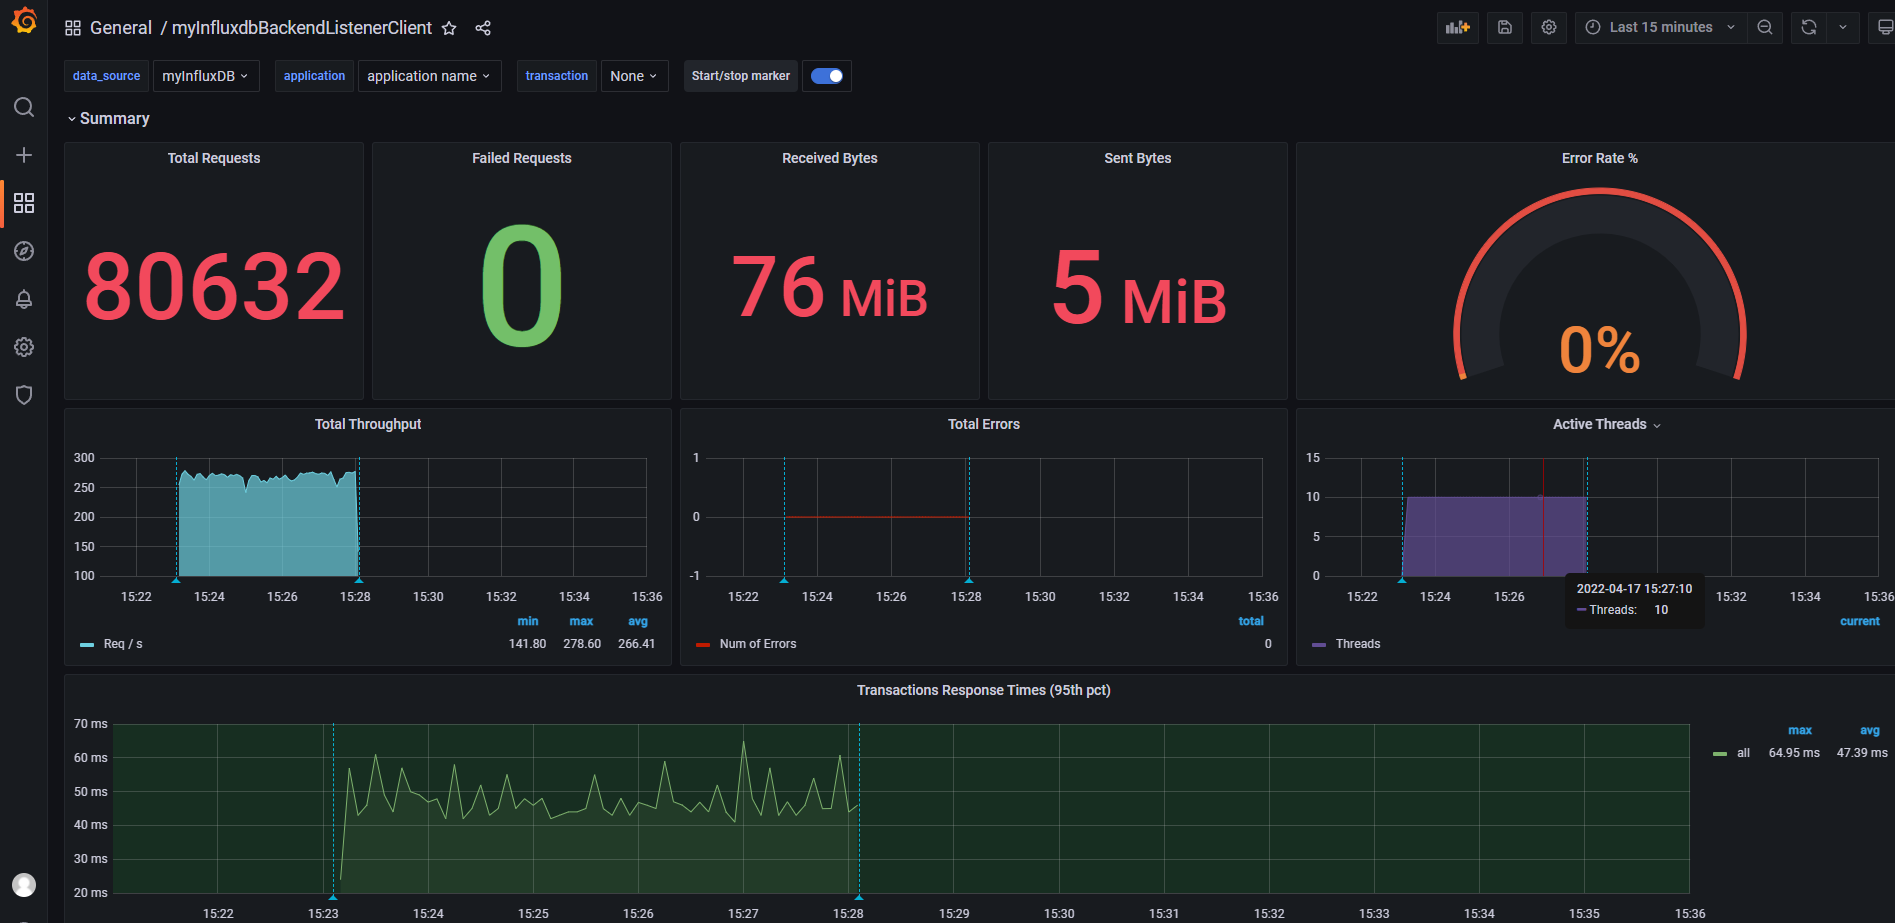Open the refresh interval dropdown arrow

[x=1843, y=27]
